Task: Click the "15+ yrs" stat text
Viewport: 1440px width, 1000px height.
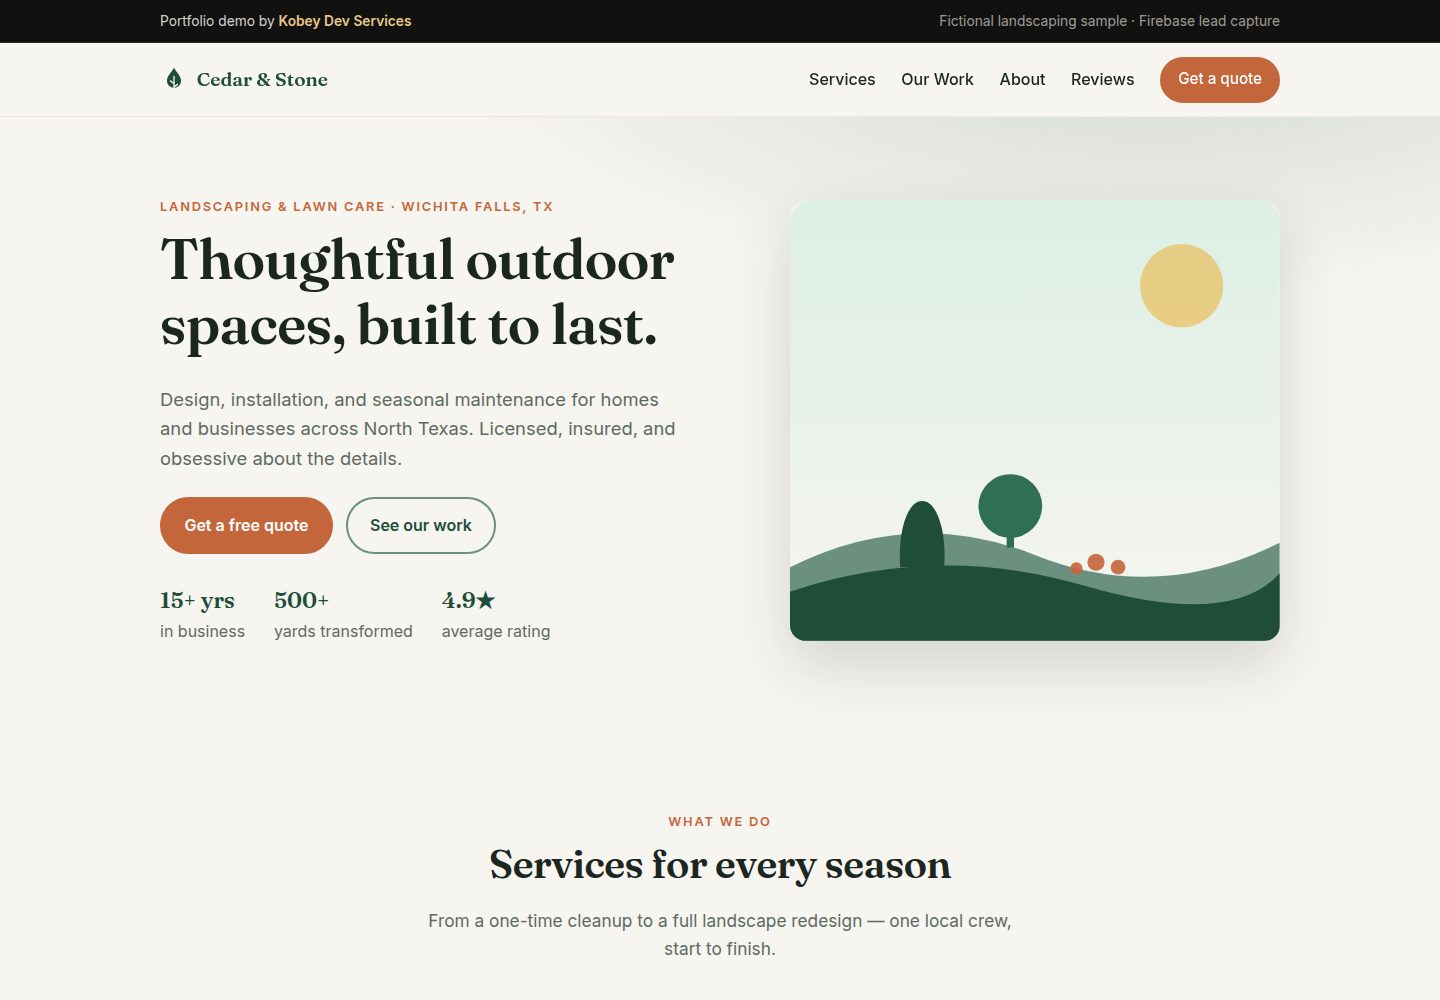Action: click(197, 600)
